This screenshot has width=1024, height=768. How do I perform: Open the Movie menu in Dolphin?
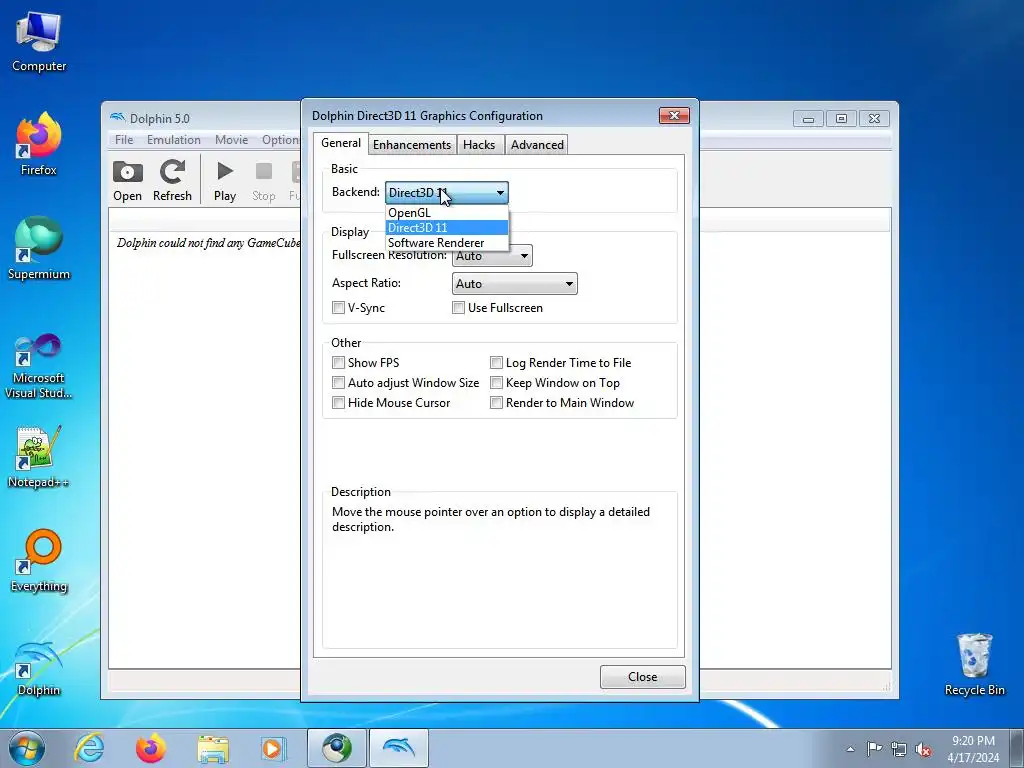click(231, 140)
